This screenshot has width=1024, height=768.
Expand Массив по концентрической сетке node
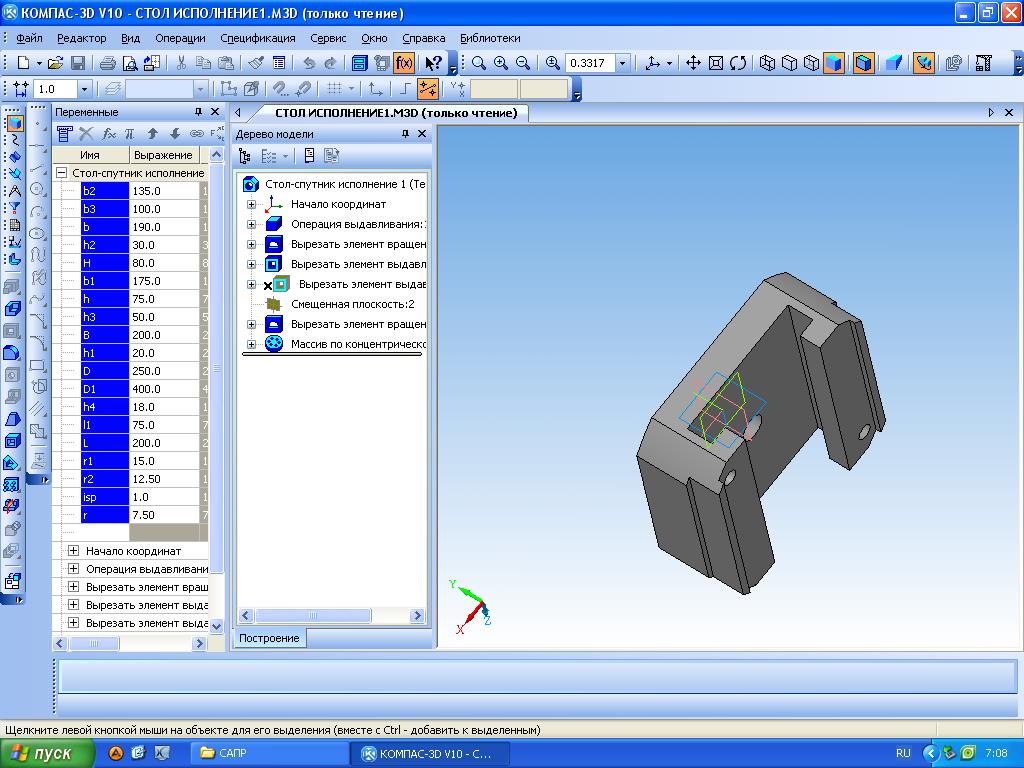tap(251, 344)
